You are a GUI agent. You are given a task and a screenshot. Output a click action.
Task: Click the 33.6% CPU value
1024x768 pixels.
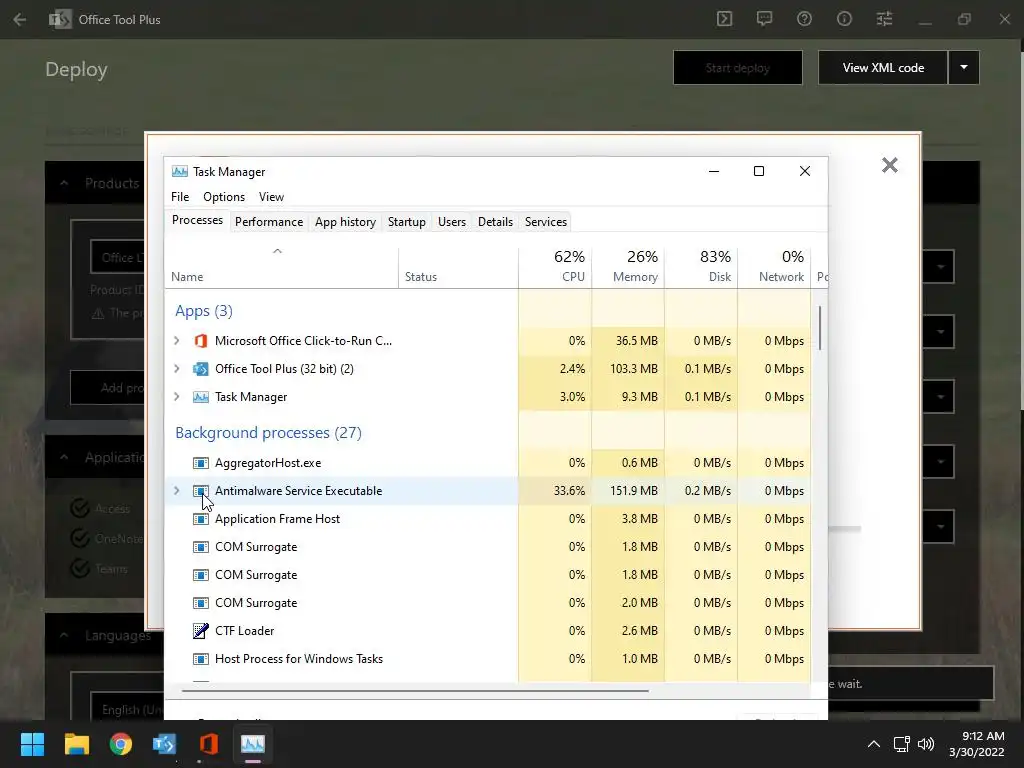click(x=569, y=491)
